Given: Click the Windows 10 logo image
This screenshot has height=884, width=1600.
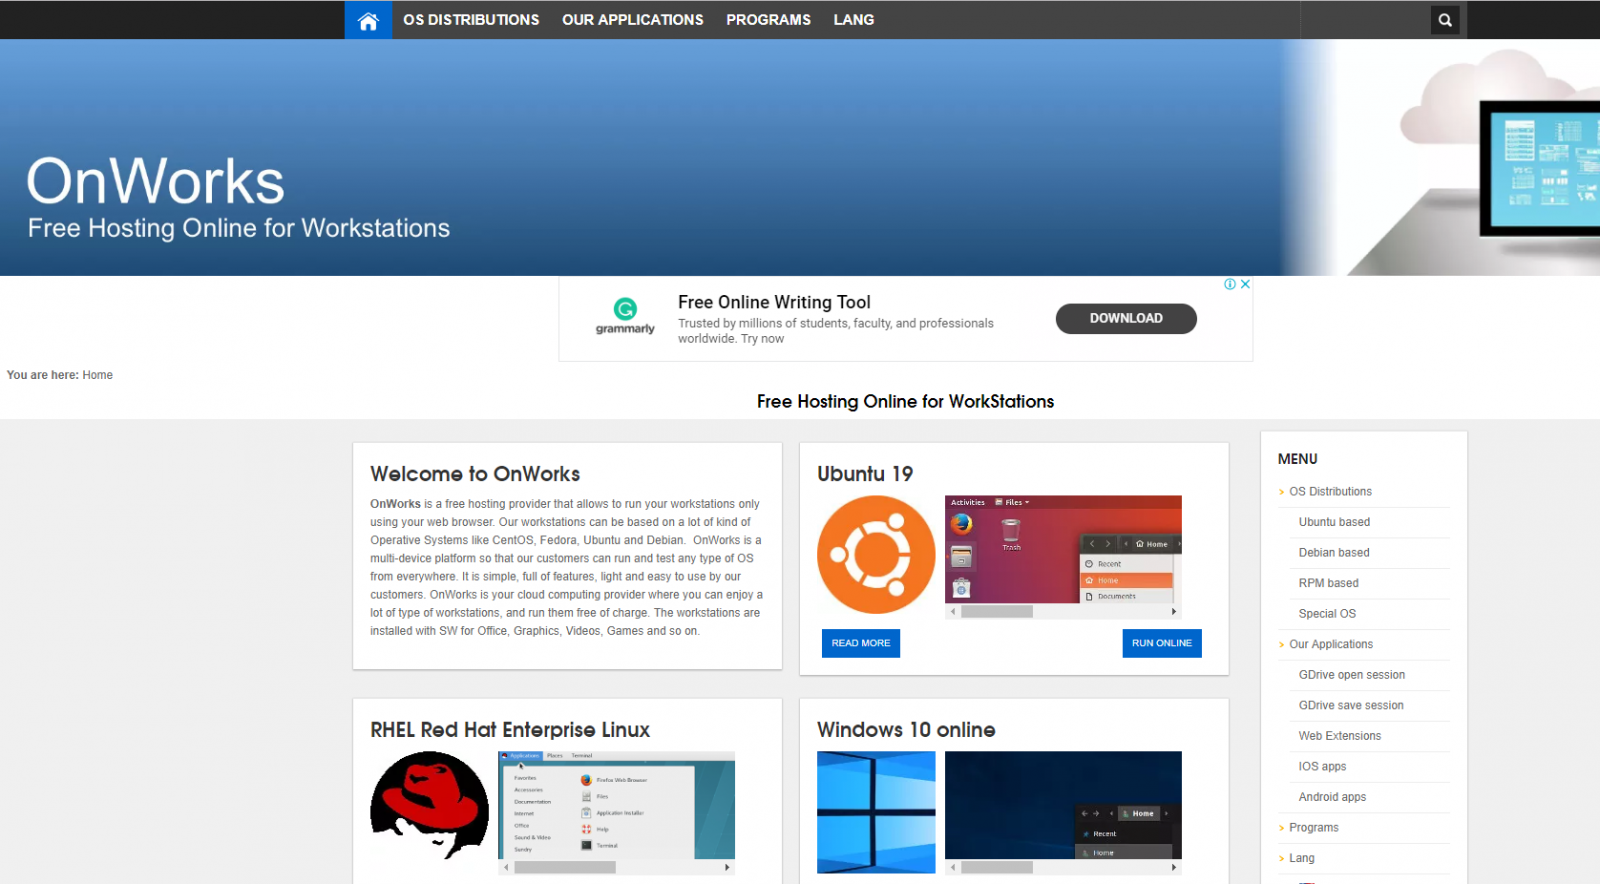Looking at the screenshot, I should click(x=876, y=812).
